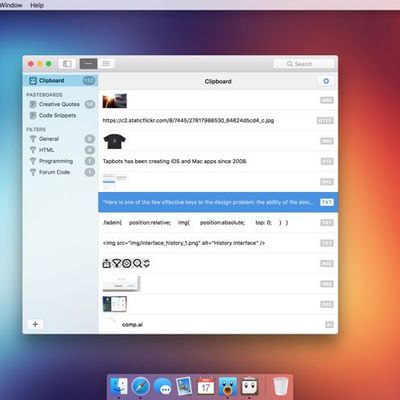Select the highlighted 'Here is one of the few' clipping
This screenshot has height=400, width=400.
218,202
